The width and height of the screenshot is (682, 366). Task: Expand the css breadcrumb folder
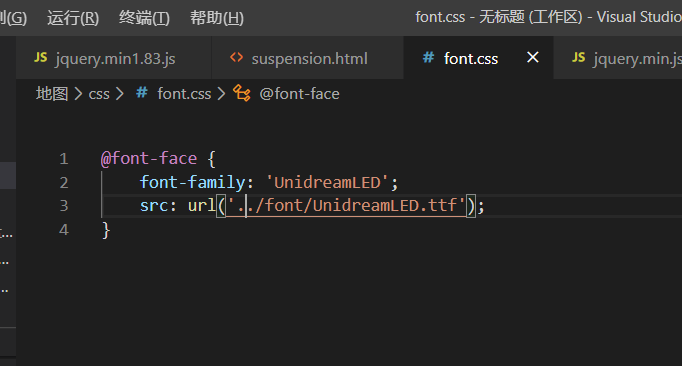tap(99, 94)
